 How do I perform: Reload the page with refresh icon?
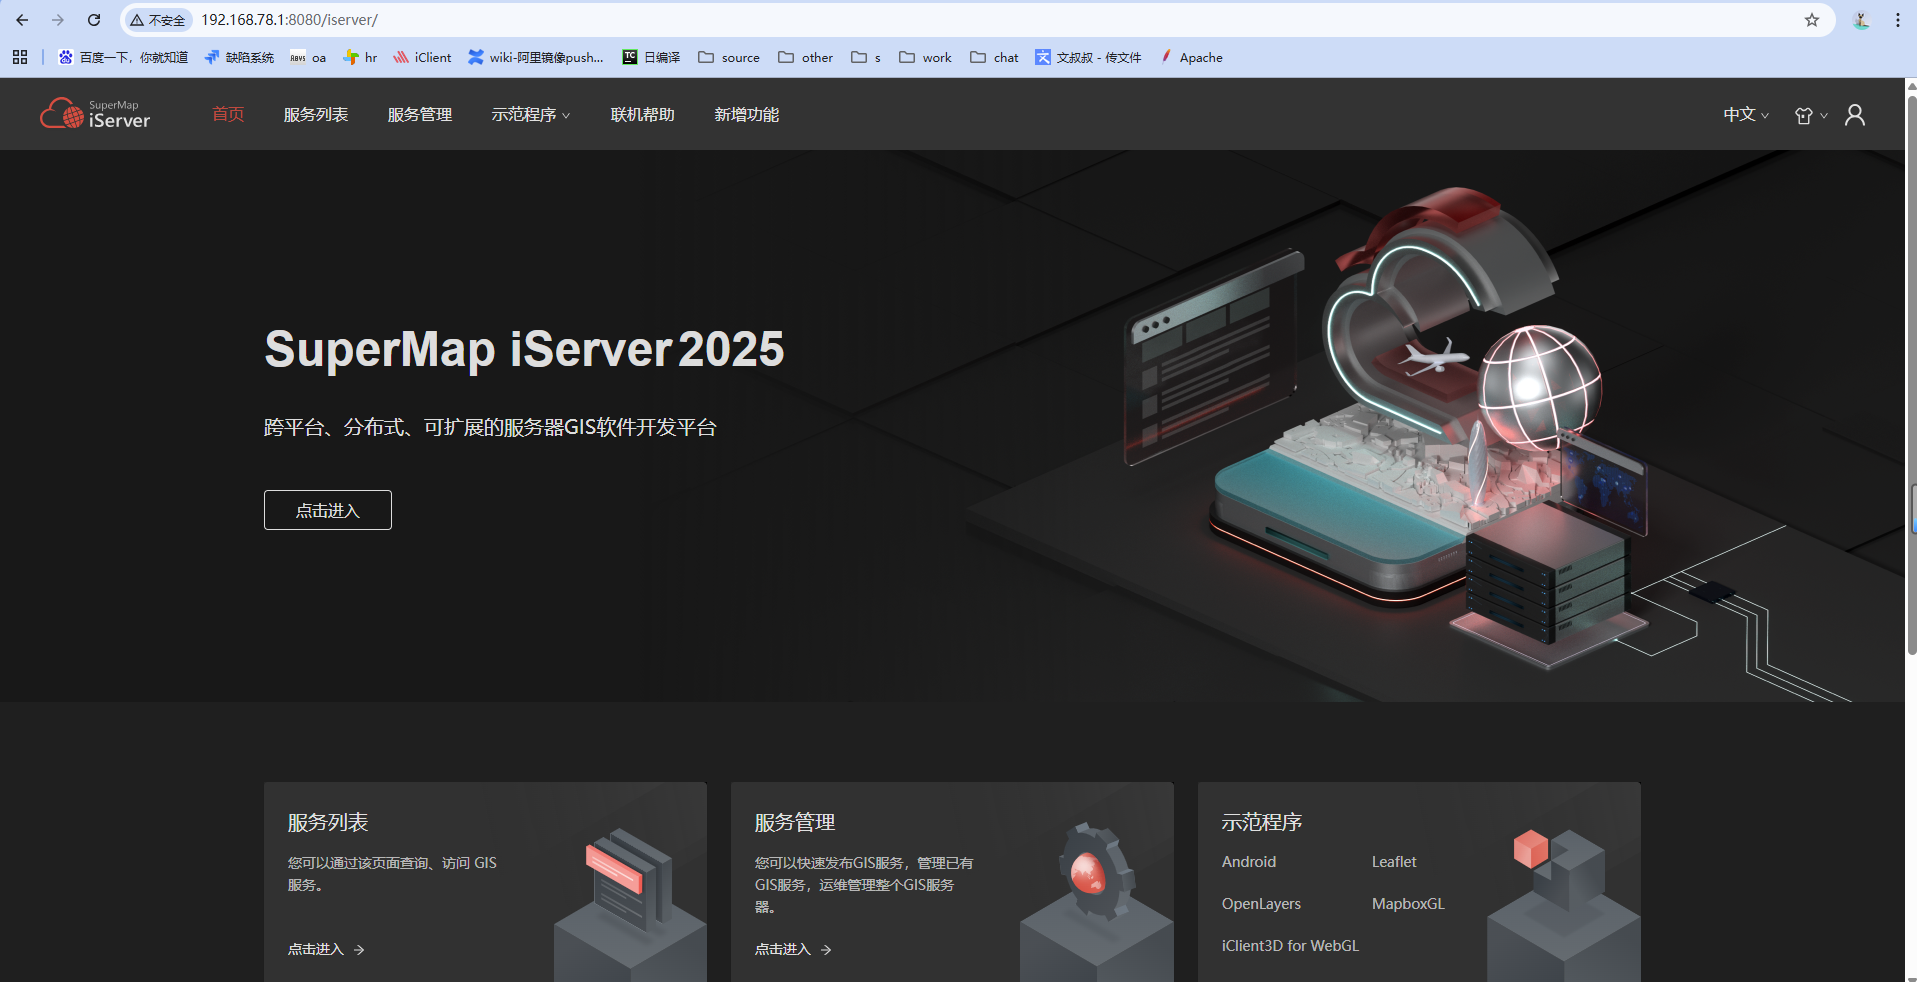point(94,20)
